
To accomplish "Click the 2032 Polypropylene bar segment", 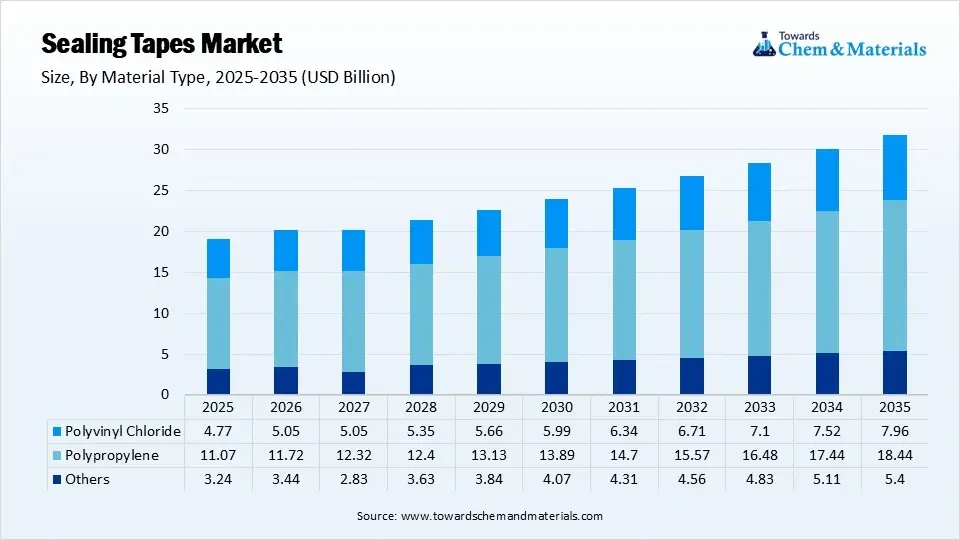I will (x=692, y=294).
